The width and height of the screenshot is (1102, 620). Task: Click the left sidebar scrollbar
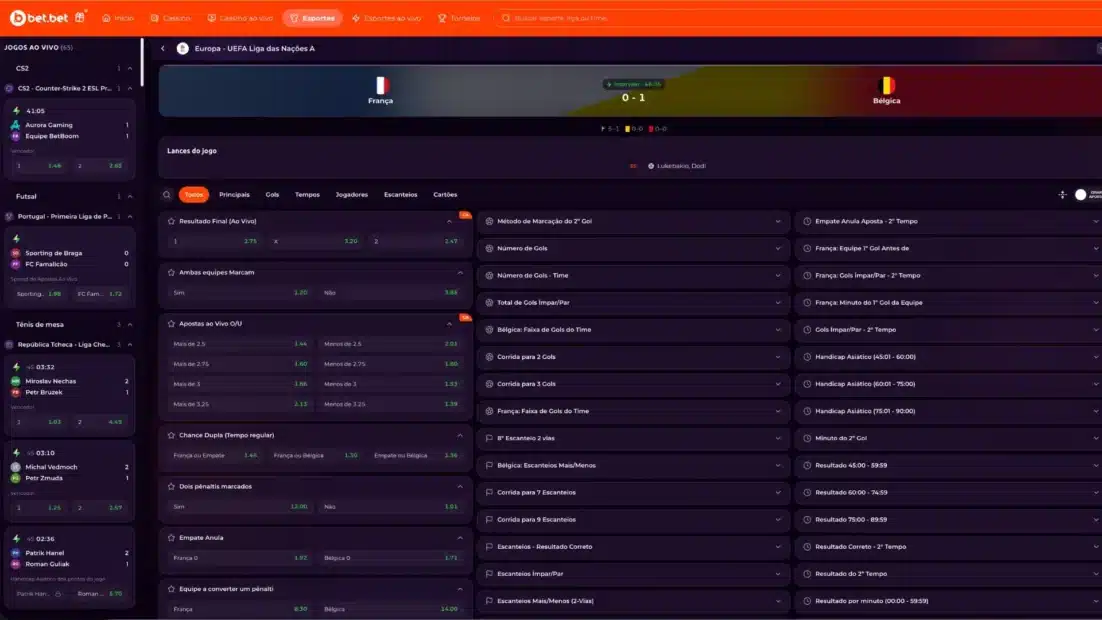142,63
